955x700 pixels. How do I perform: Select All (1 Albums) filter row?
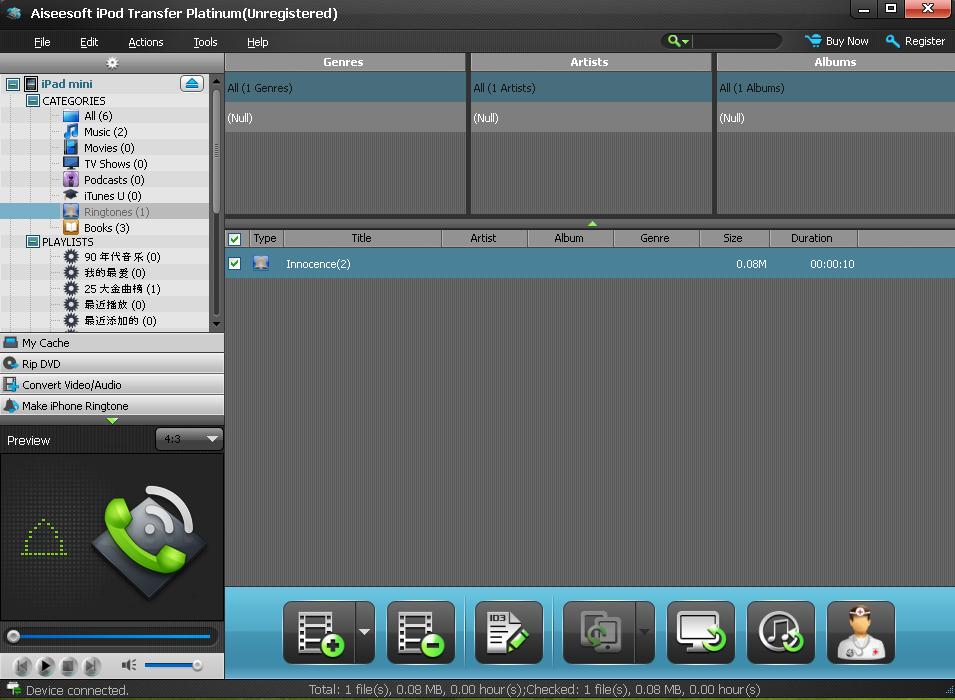coord(836,88)
